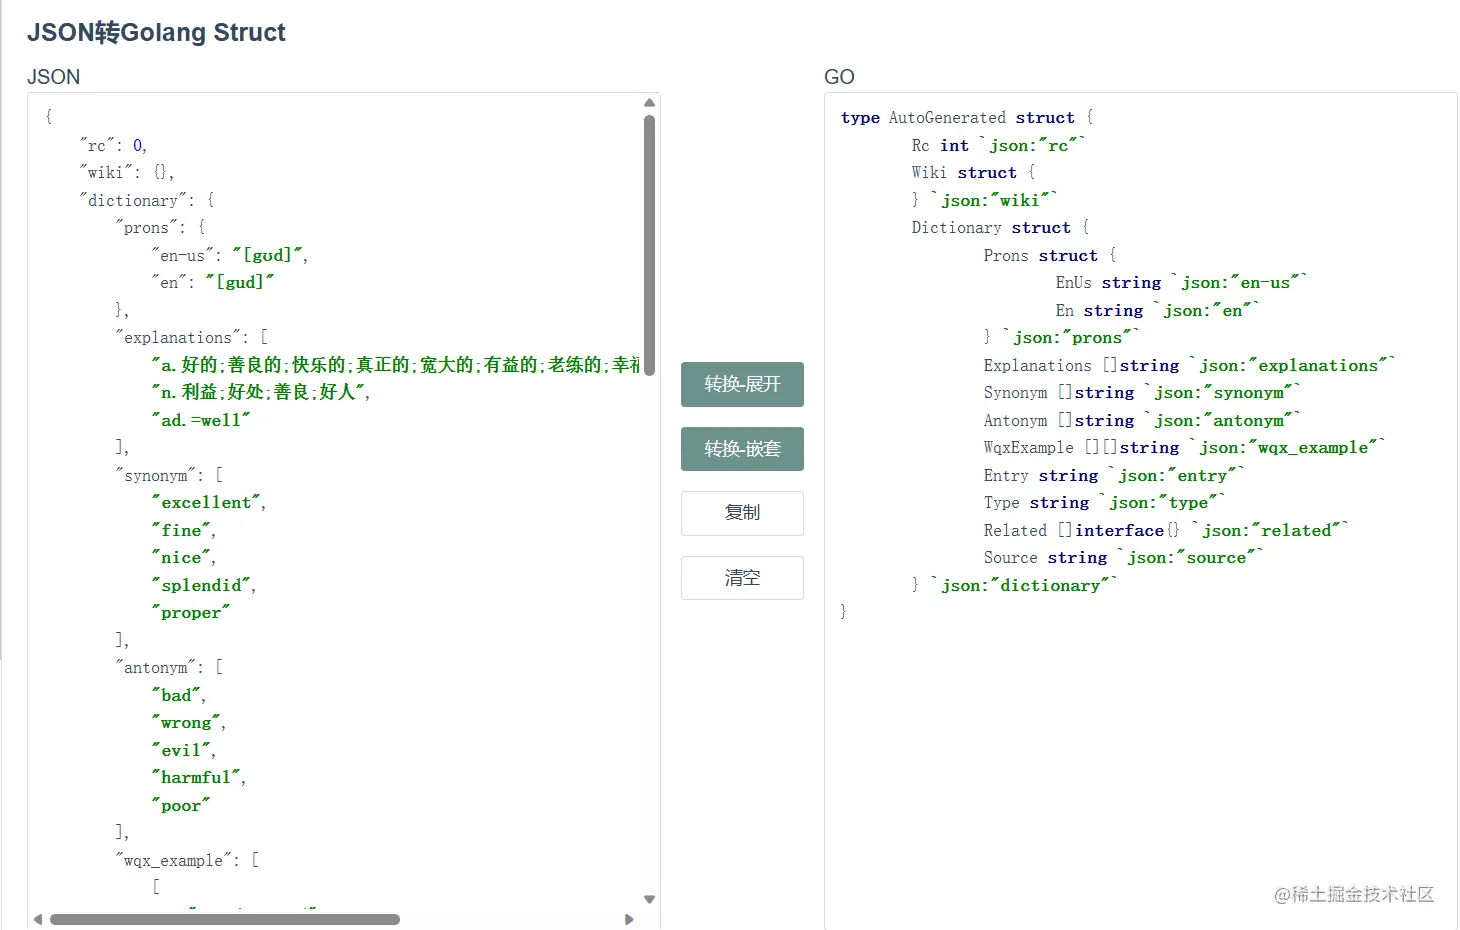The height and width of the screenshot is (930, 1460).
Task: Click the JSON pane's vertical scrollbar thumb
Action: [x=649, y=245]
